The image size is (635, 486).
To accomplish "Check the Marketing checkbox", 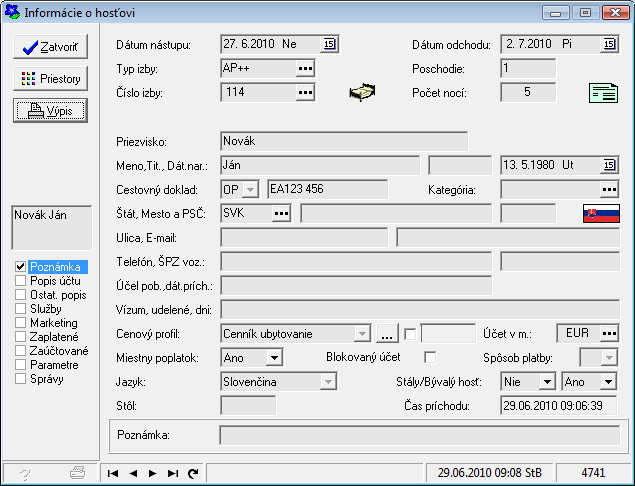I will (21, 323).
